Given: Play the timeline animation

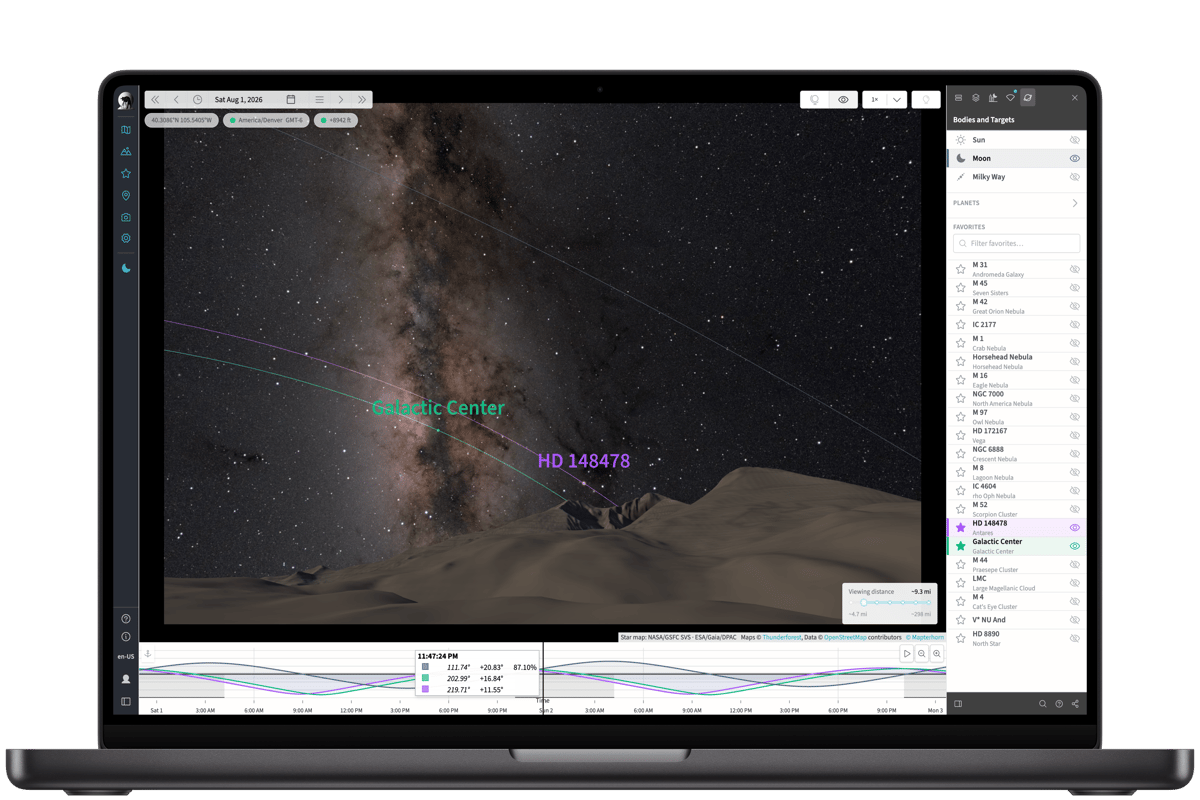Looking at the screenshot, I should (907, 654).
